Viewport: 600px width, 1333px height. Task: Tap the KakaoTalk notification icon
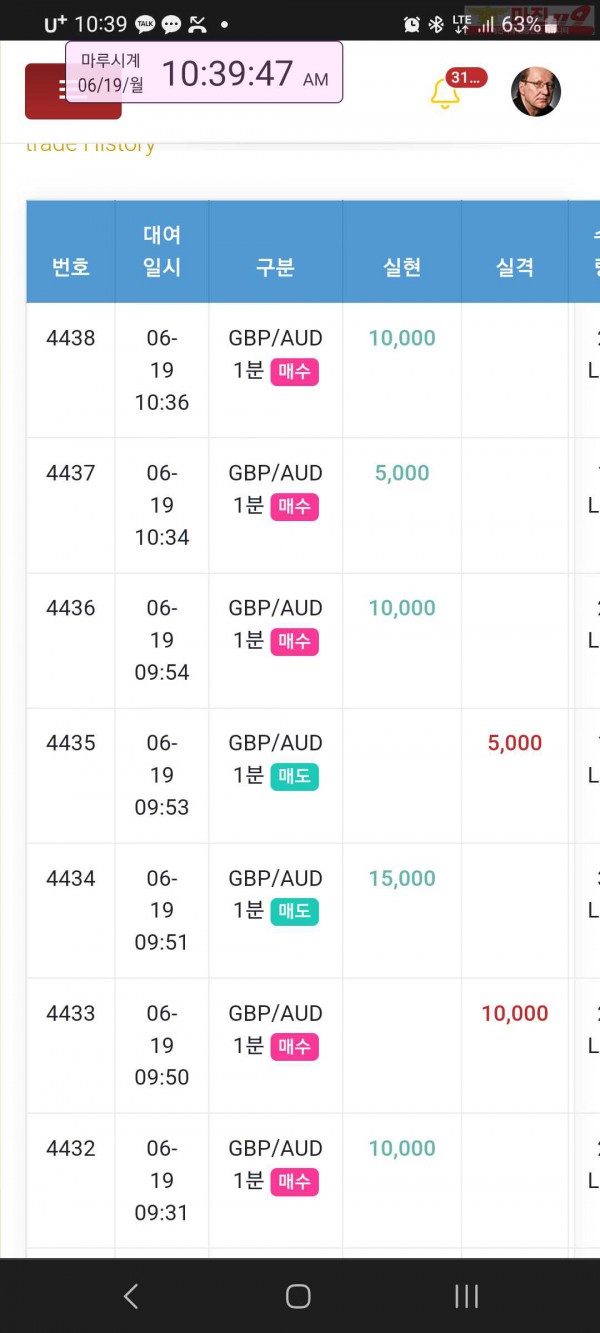[145, 24]
